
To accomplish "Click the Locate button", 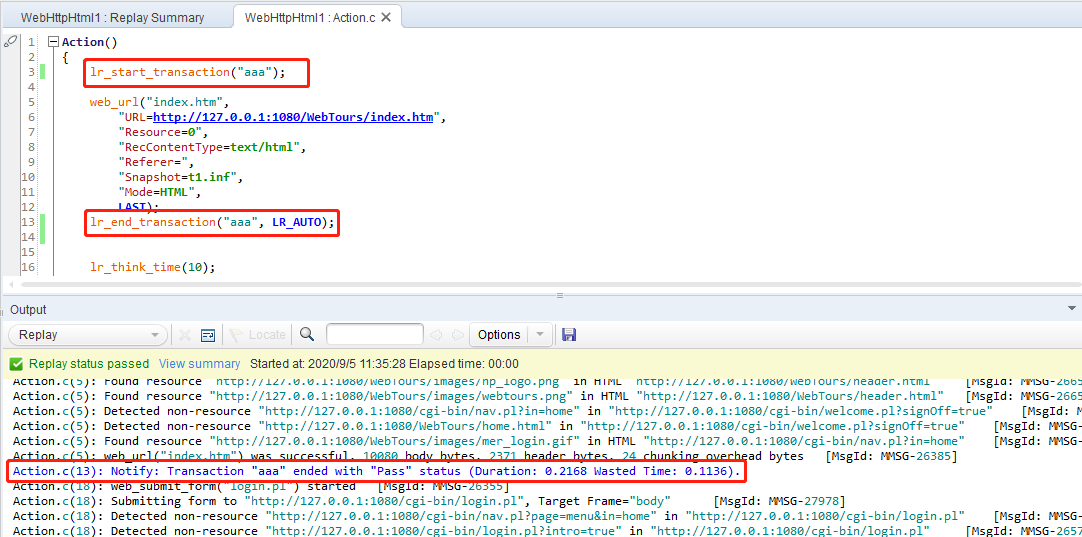I will (x=257, y=335).
